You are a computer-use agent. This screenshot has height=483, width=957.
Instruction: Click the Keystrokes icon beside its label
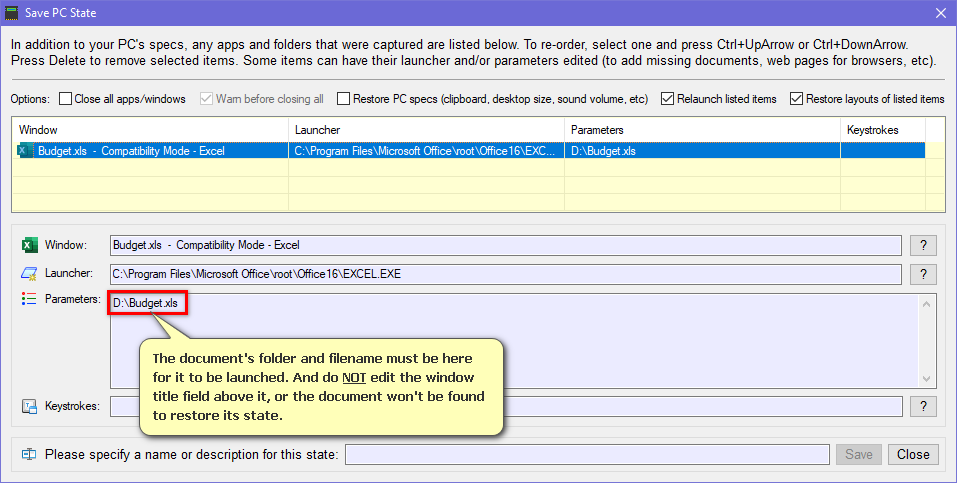[29, 407]
